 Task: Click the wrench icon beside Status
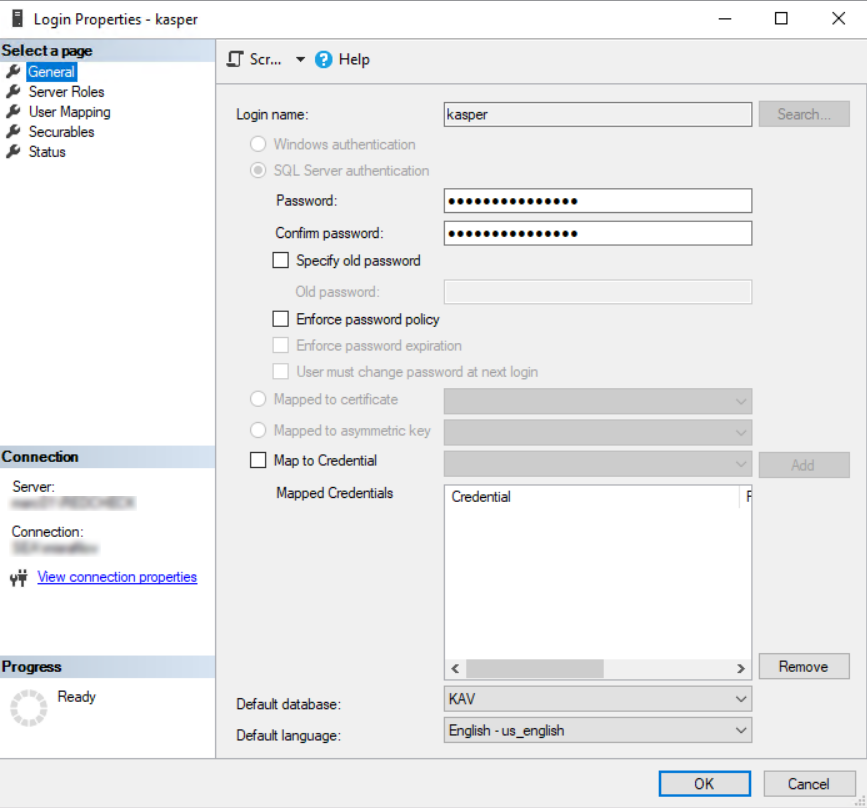point(12,151)
